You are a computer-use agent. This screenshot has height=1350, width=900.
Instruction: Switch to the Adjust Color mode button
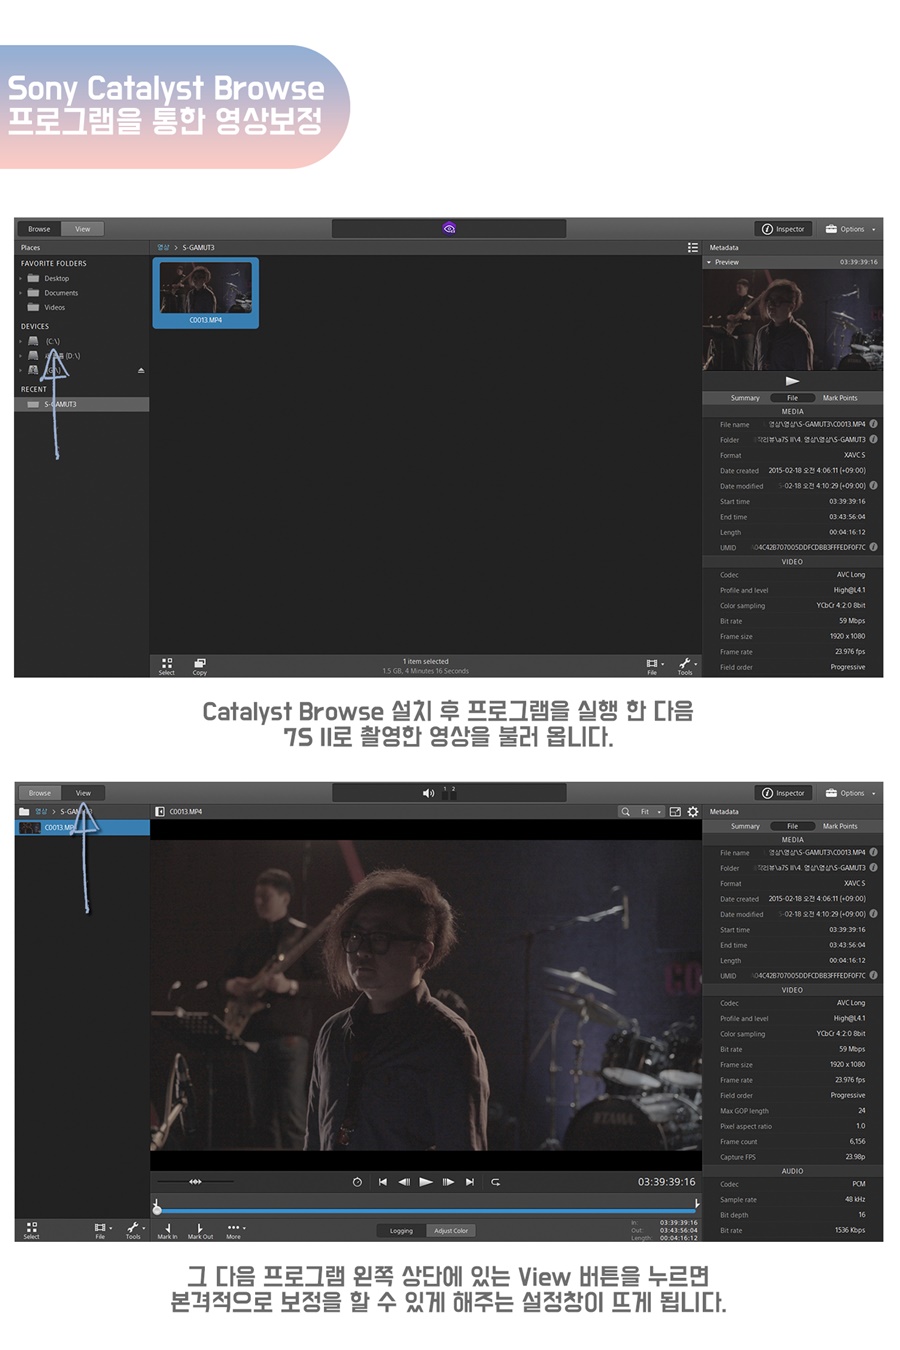click(x=451, y=1231)
